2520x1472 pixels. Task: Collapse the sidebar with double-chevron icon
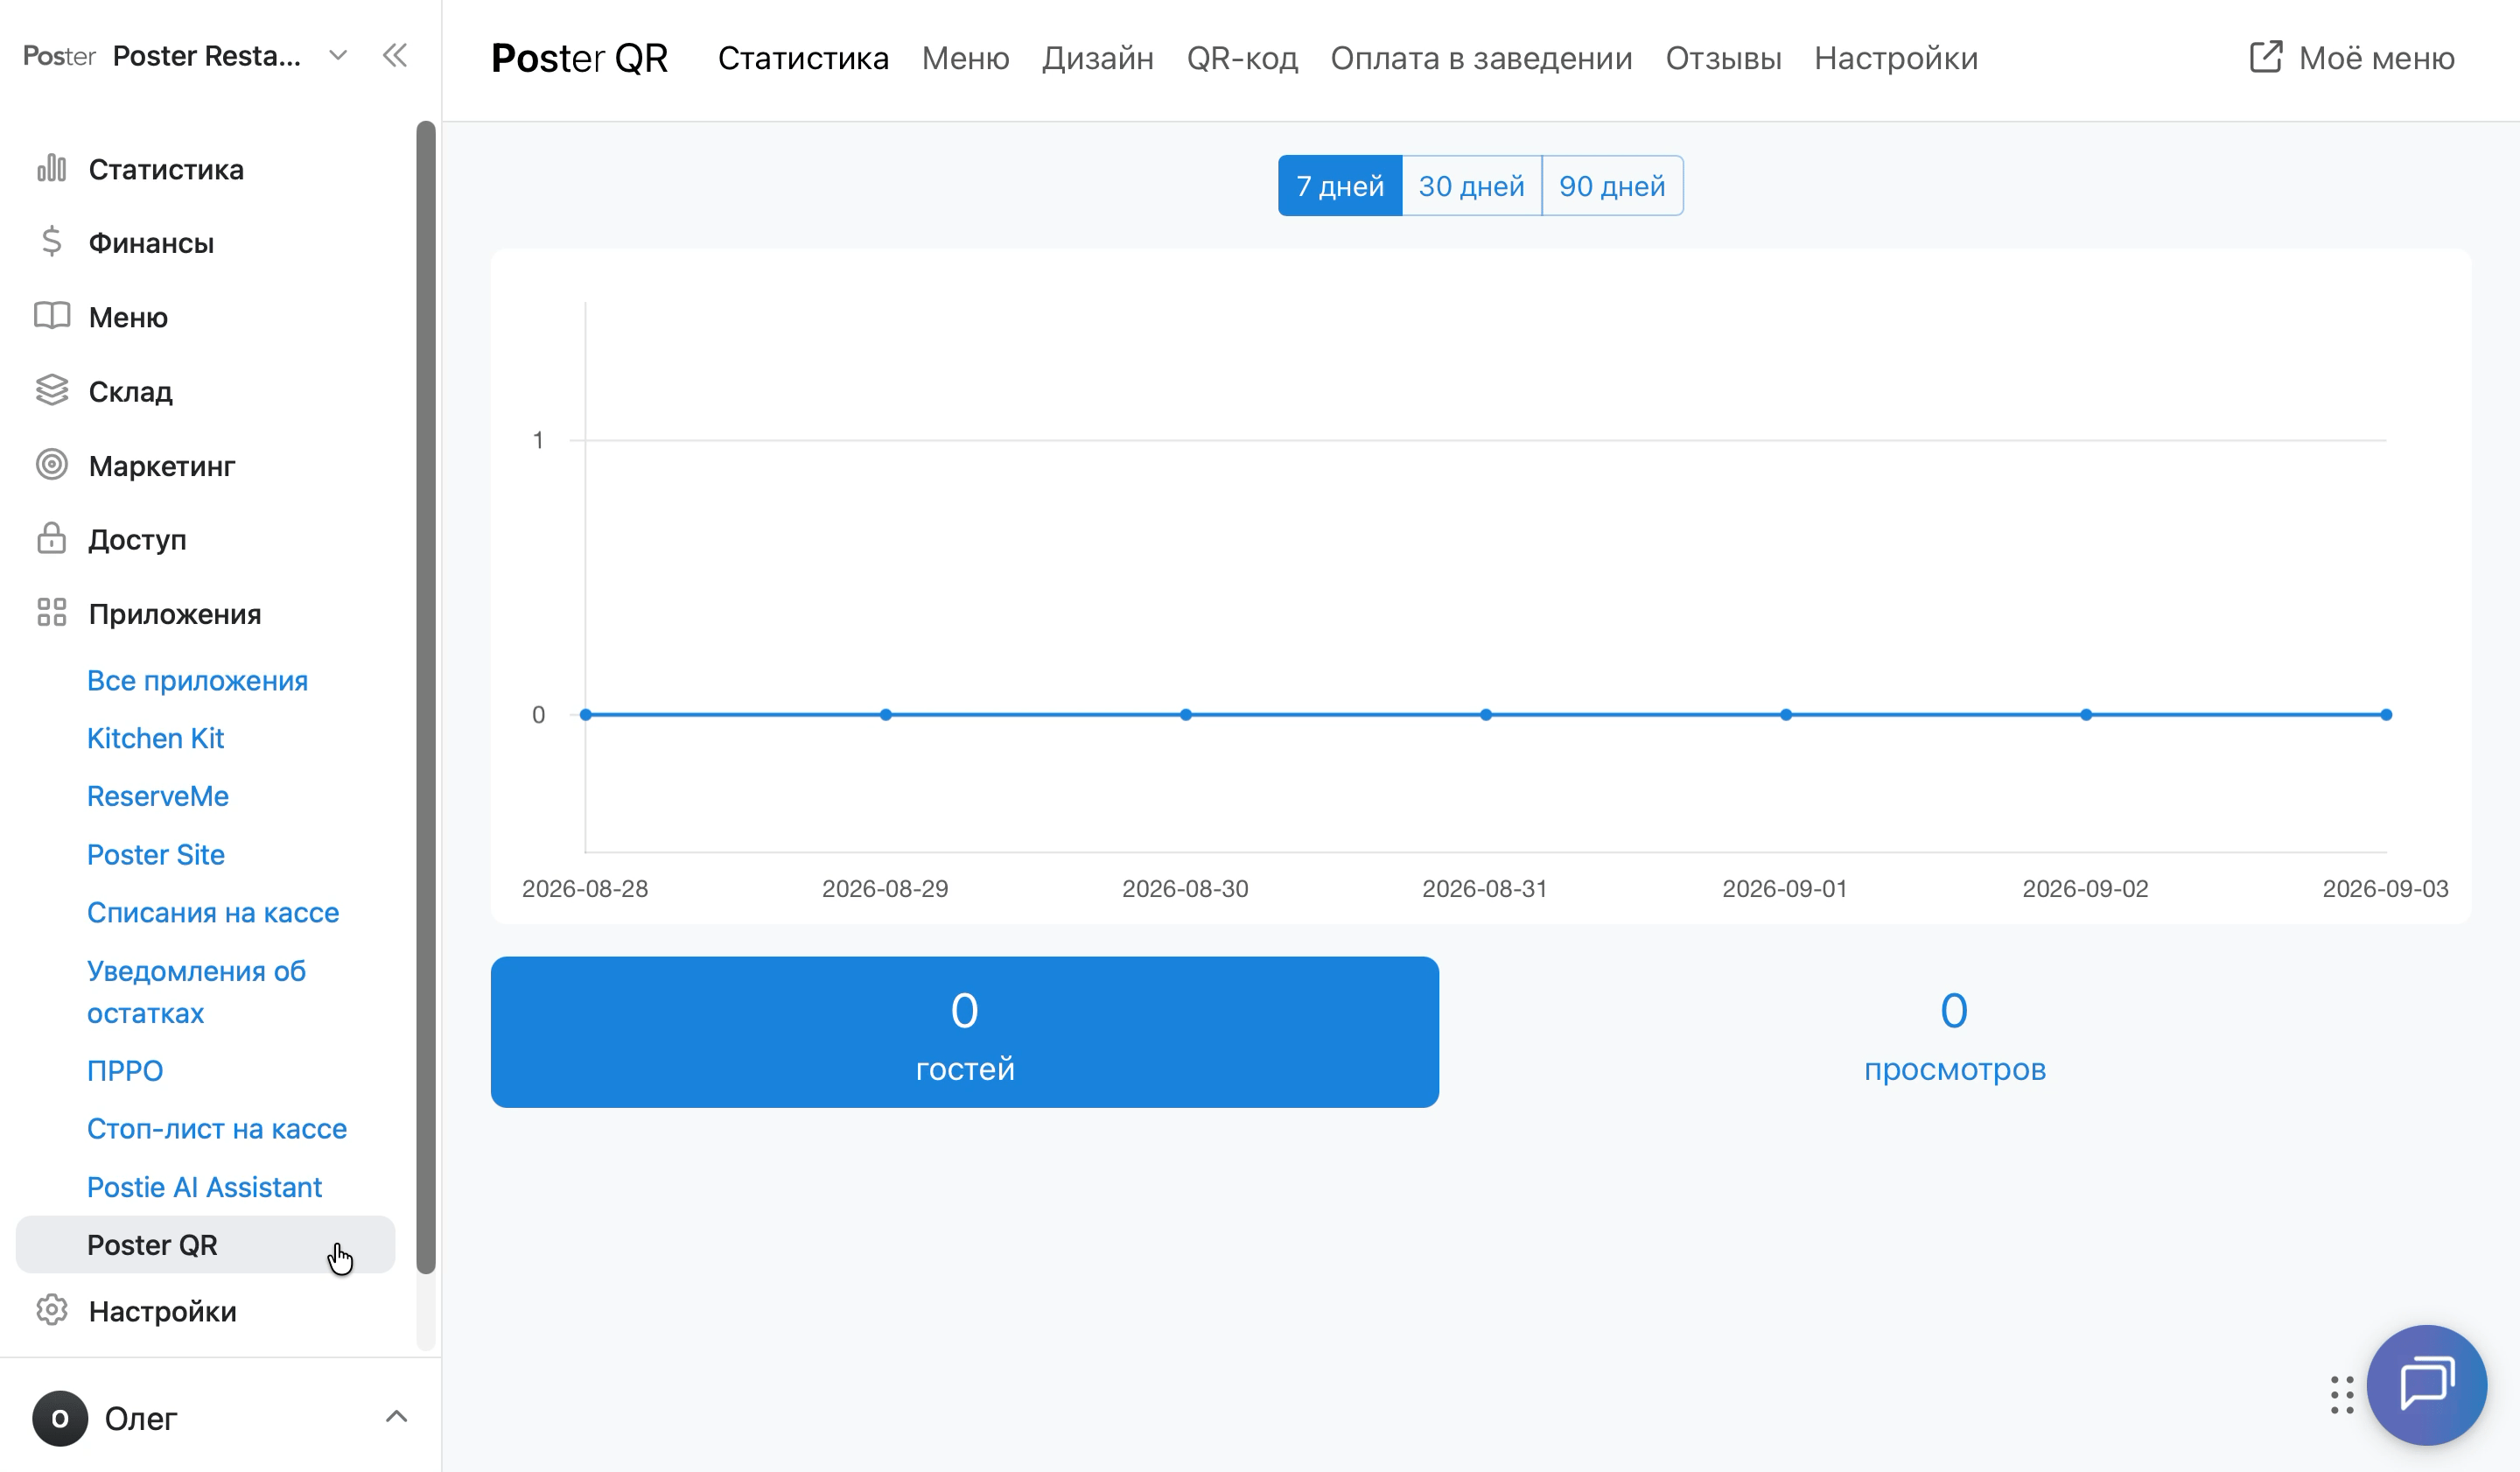point(395,56)
